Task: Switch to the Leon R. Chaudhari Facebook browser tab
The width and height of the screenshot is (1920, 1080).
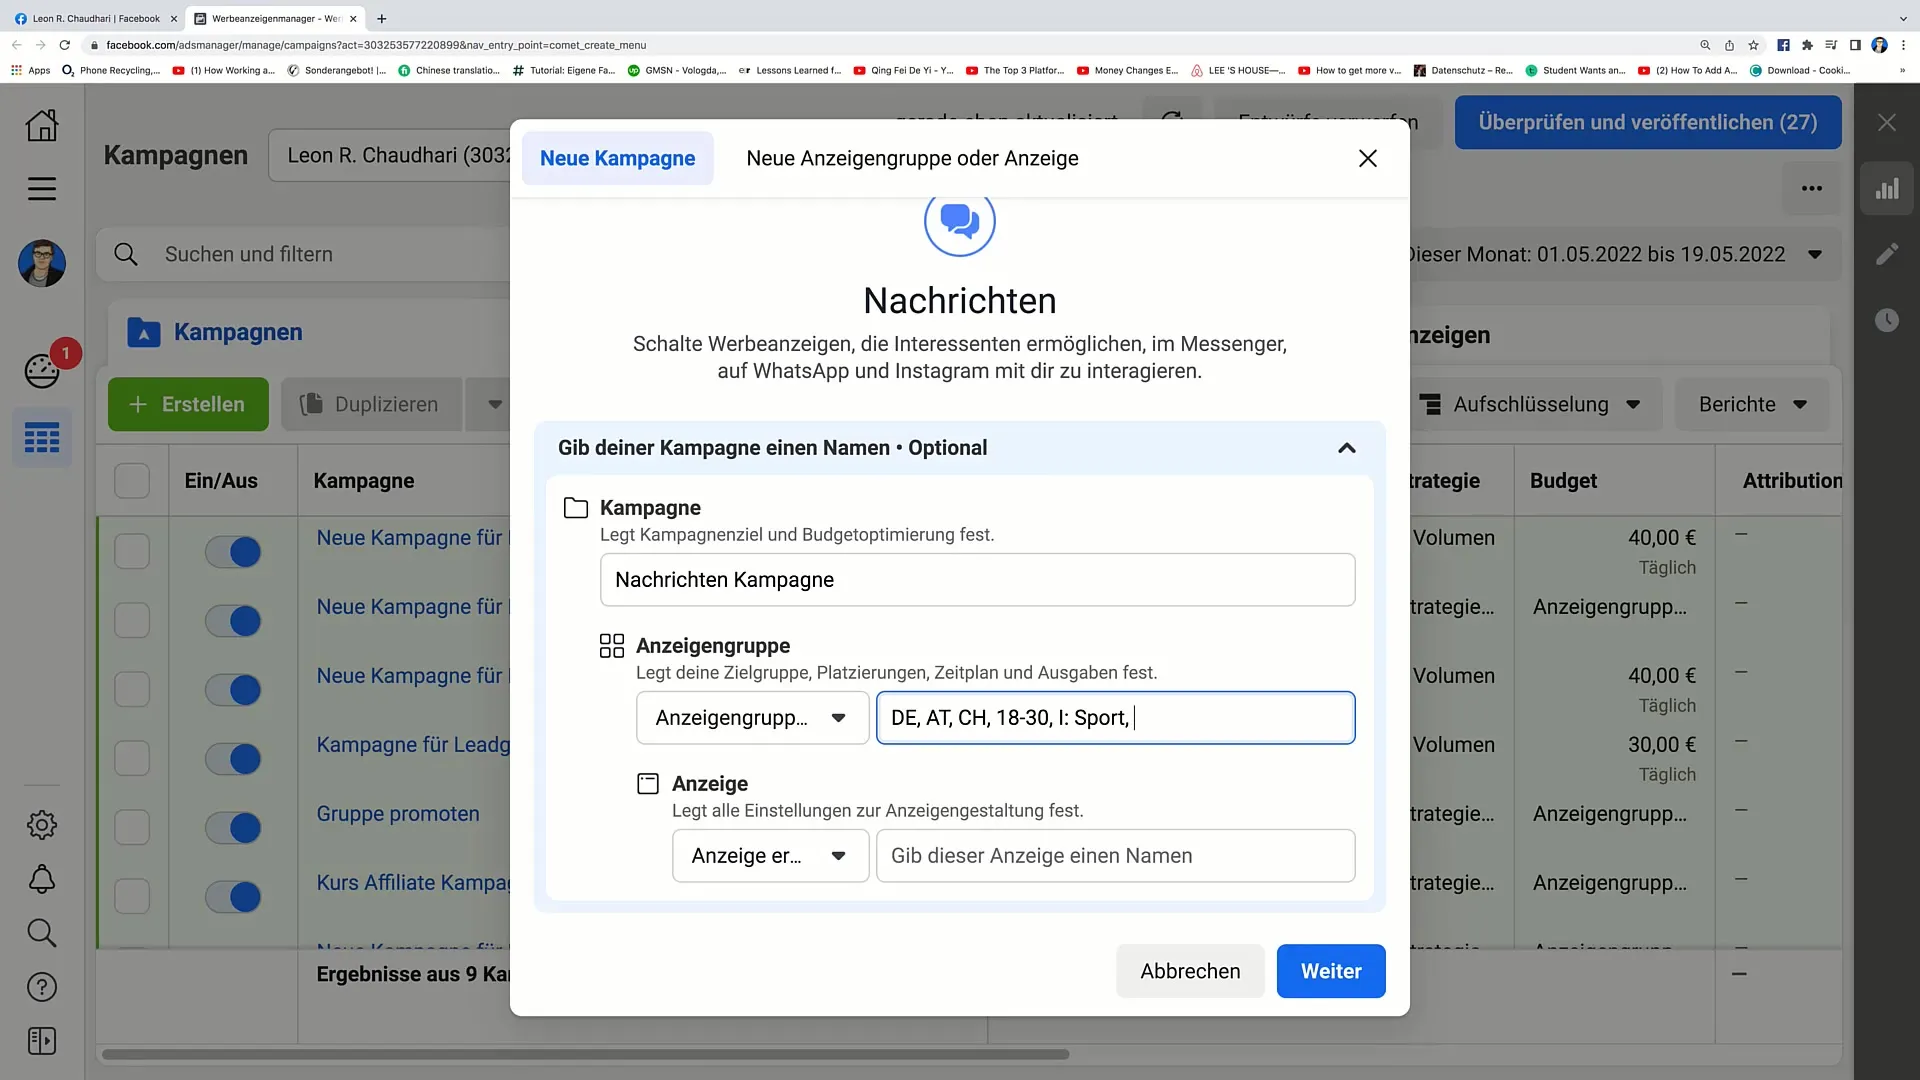Action: click(x=93, y=18)
